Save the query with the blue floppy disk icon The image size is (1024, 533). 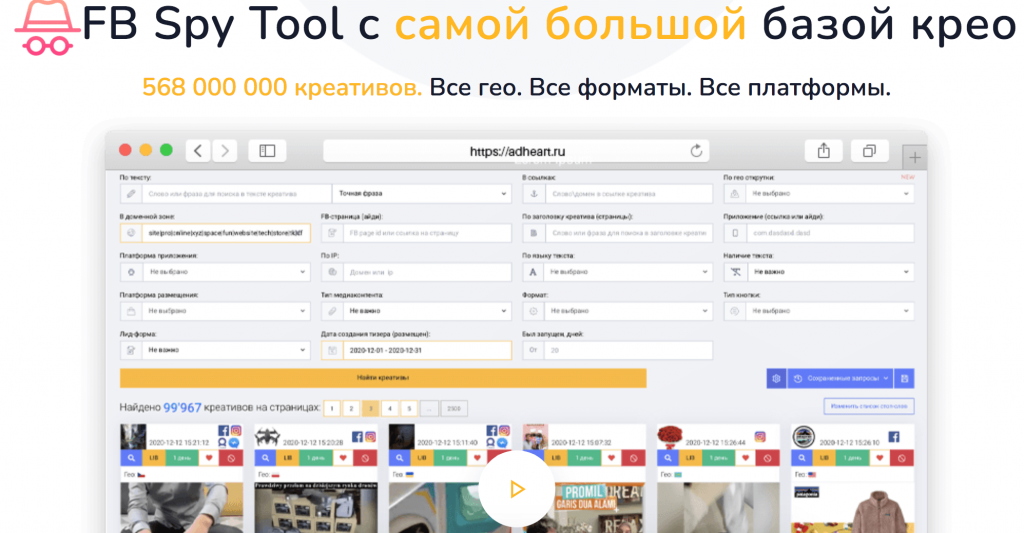click(x=904, y=378)
